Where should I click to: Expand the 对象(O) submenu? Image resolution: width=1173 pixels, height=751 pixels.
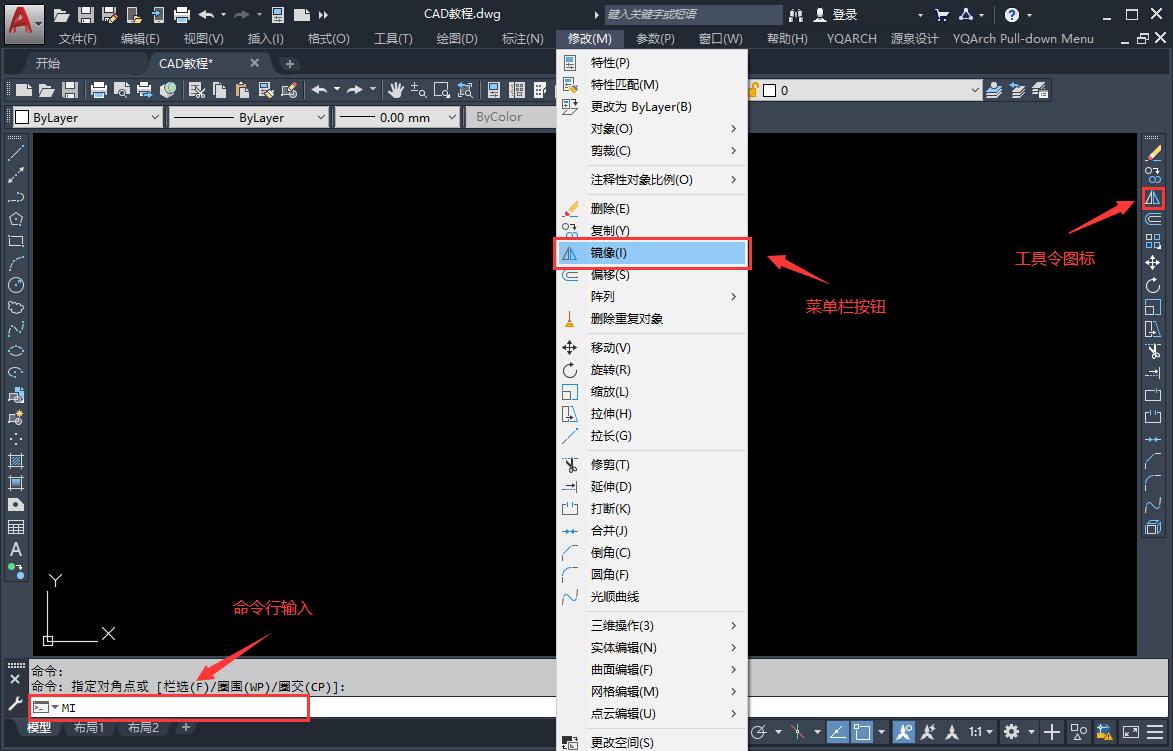click(652, 129)
